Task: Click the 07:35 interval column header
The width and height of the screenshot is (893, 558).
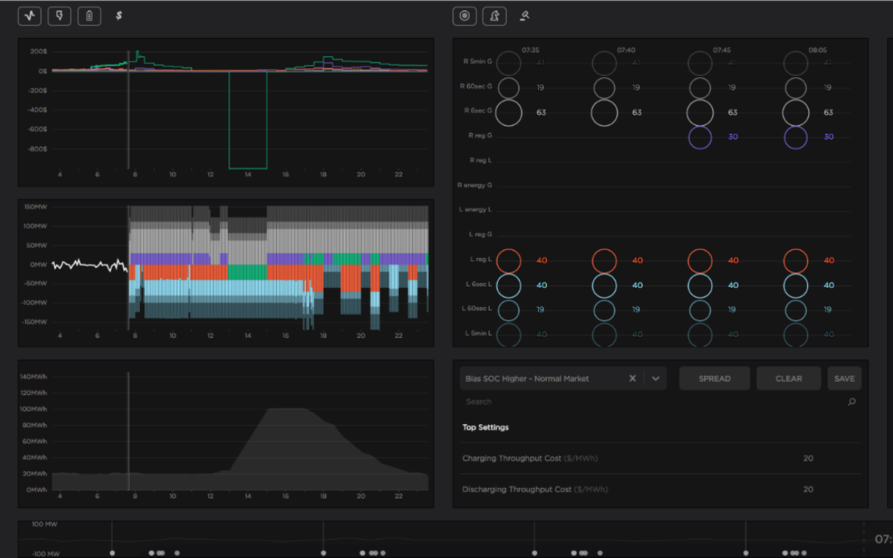Action: 530,50
